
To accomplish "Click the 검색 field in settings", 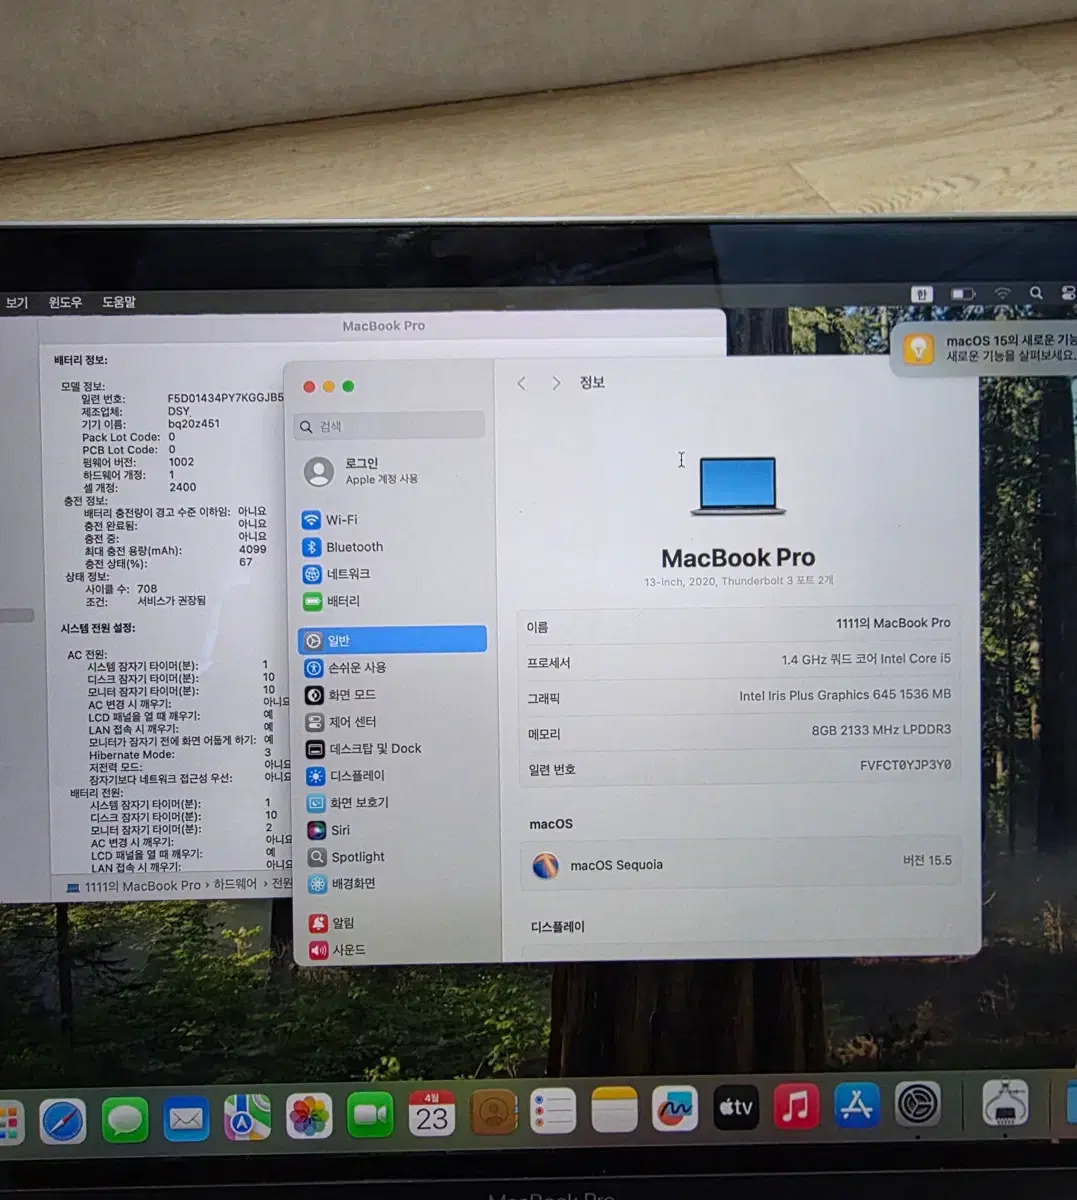I will pyautogui.click(x=390, y=426).
